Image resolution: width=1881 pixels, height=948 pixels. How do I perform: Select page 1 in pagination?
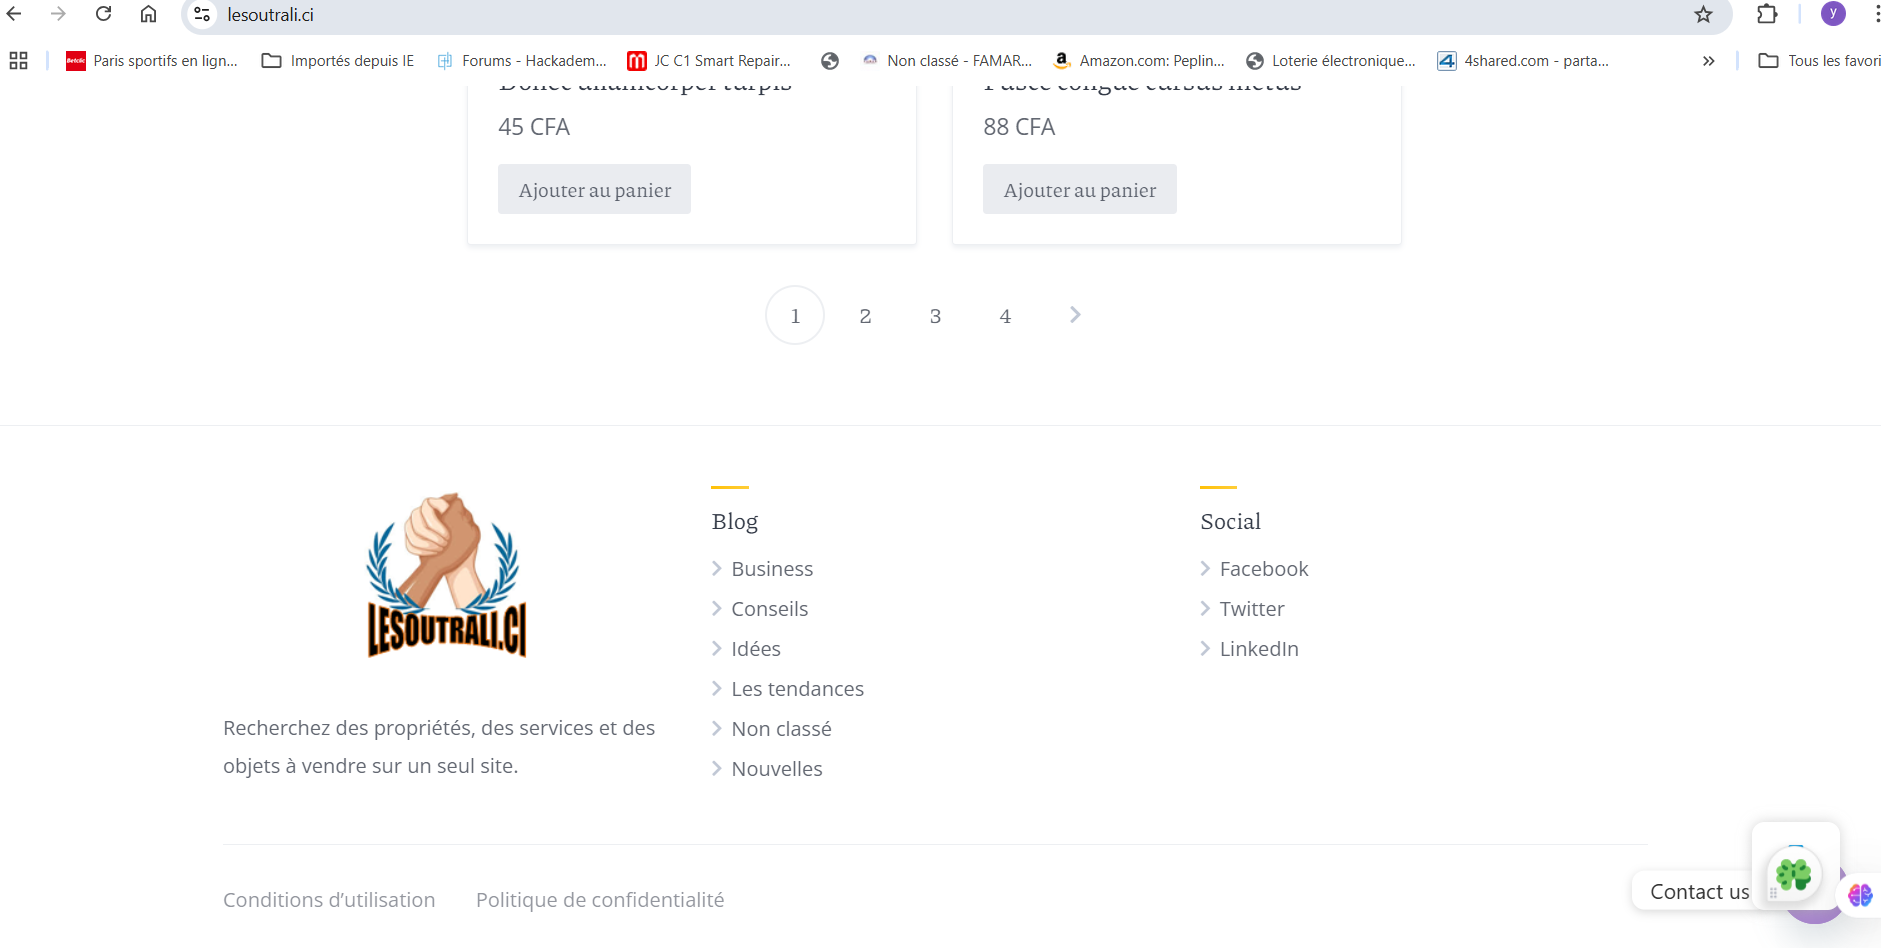tap(795, 315)
